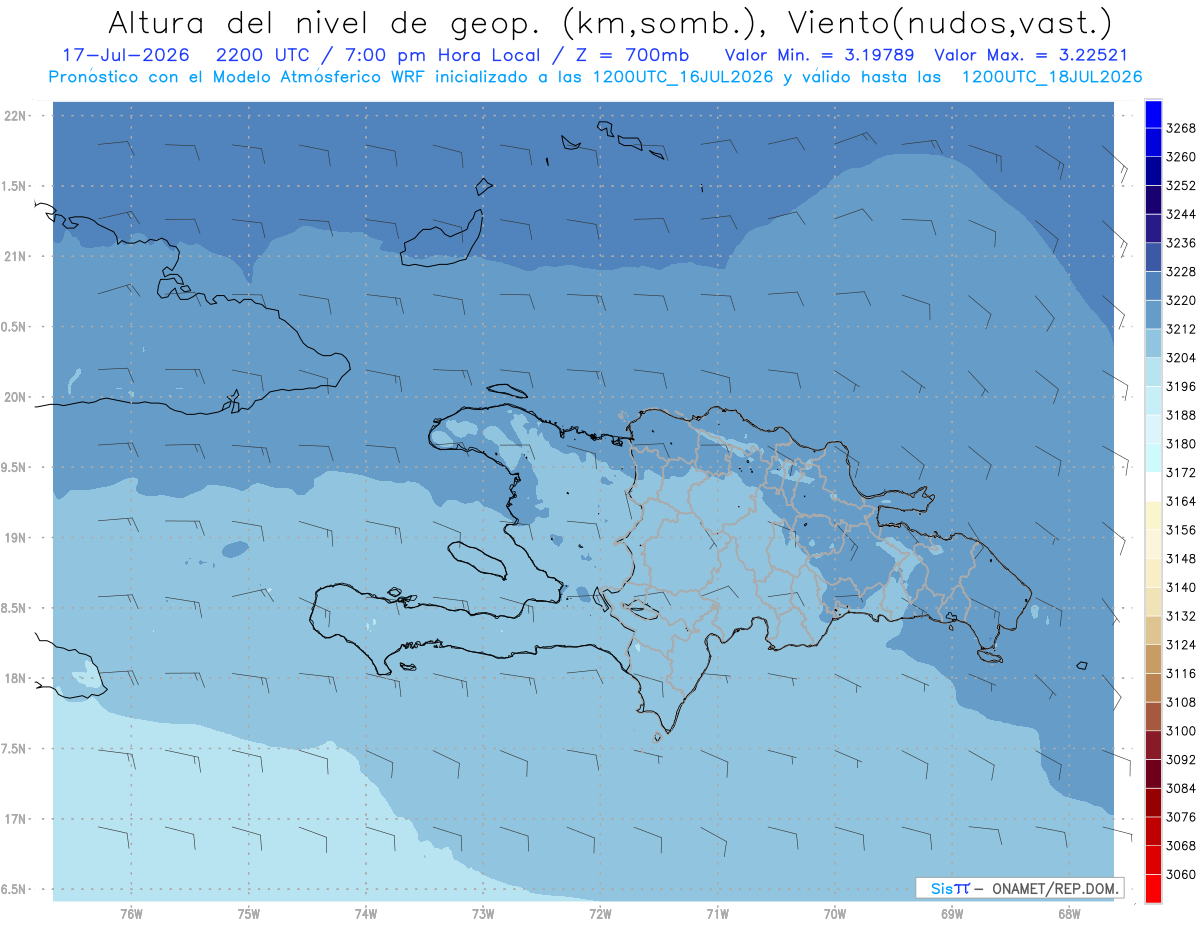
Task: Select the '1200UTC_18JUL2026' valid-until timestamp
Action: click(x=1052, y=77)
